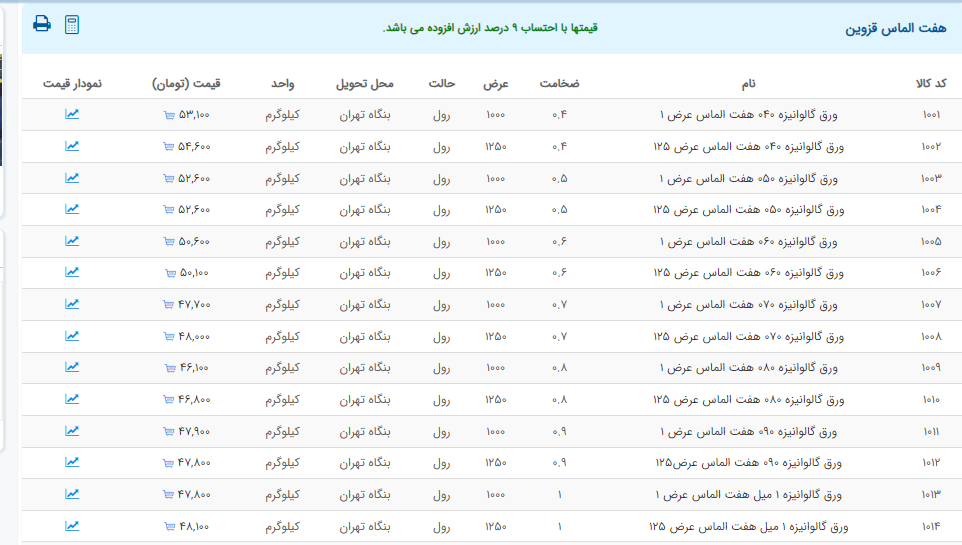Screen dimensions: 962x545
Task: Click the price chart icon for item 1014
Action: click(x=72, y=526)
